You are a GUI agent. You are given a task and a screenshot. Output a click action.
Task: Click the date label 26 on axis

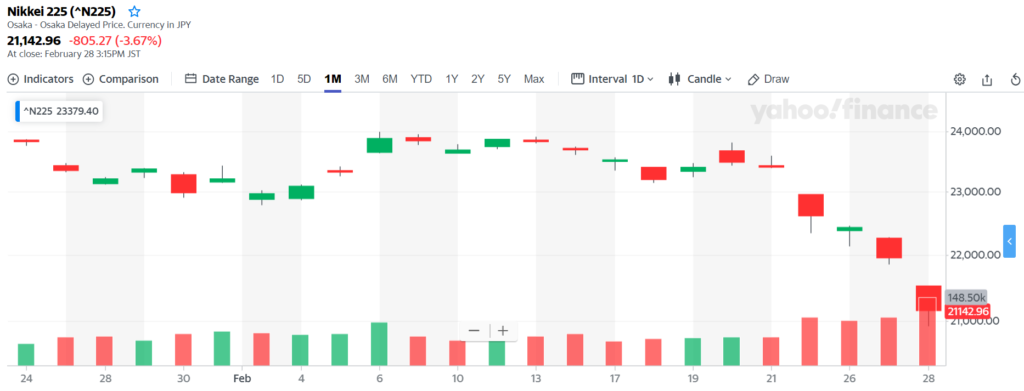[850, 378]
